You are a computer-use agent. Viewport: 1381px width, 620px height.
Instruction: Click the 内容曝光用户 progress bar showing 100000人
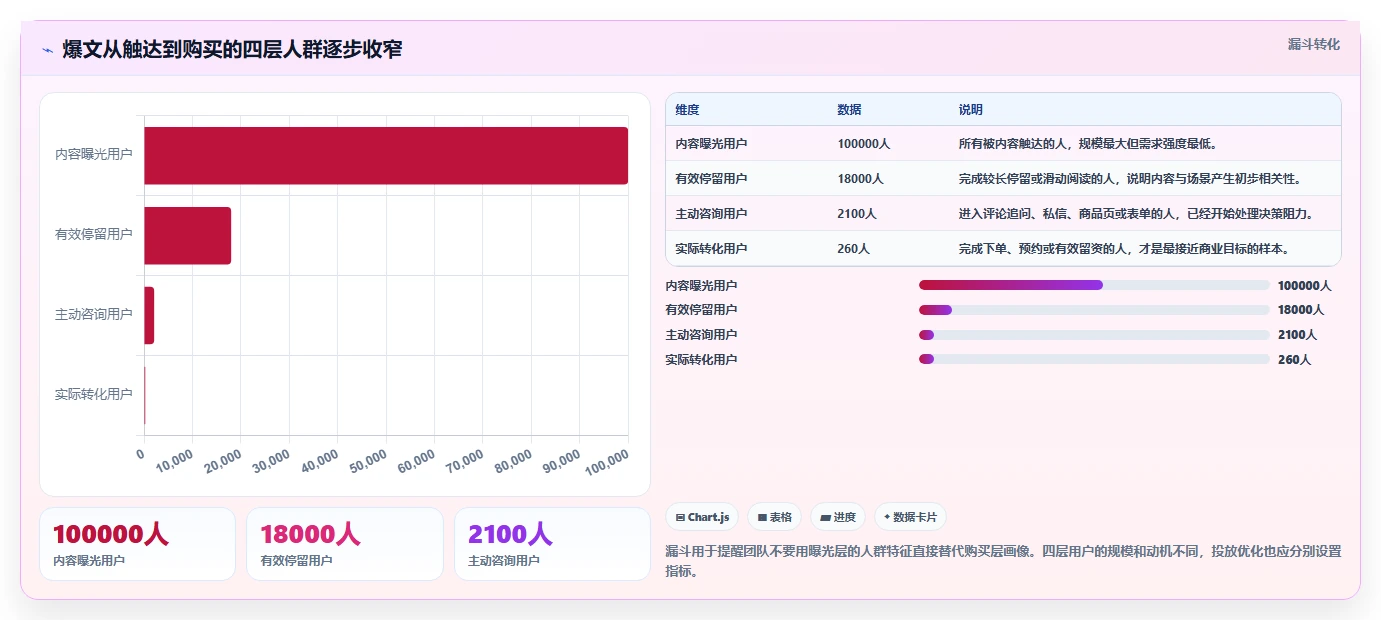point(1094,285)
